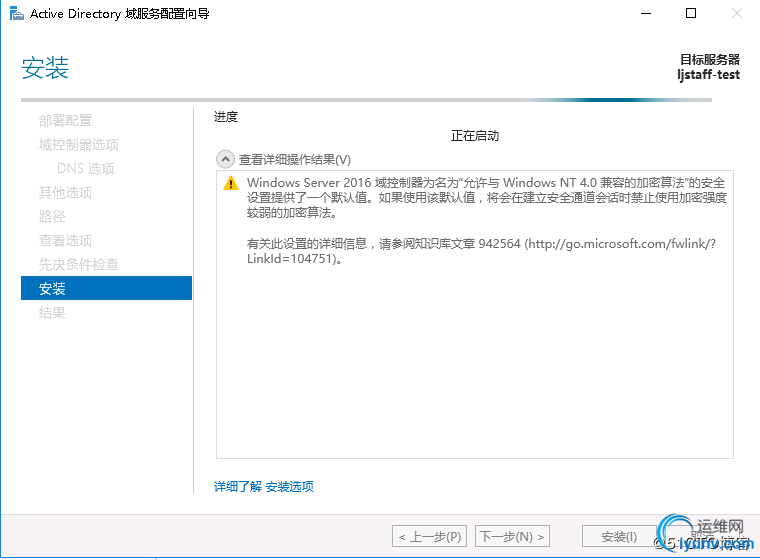Screen dimensions: 760x560
Task: Select the 先决条件检查 step
Action: (79, 264)
